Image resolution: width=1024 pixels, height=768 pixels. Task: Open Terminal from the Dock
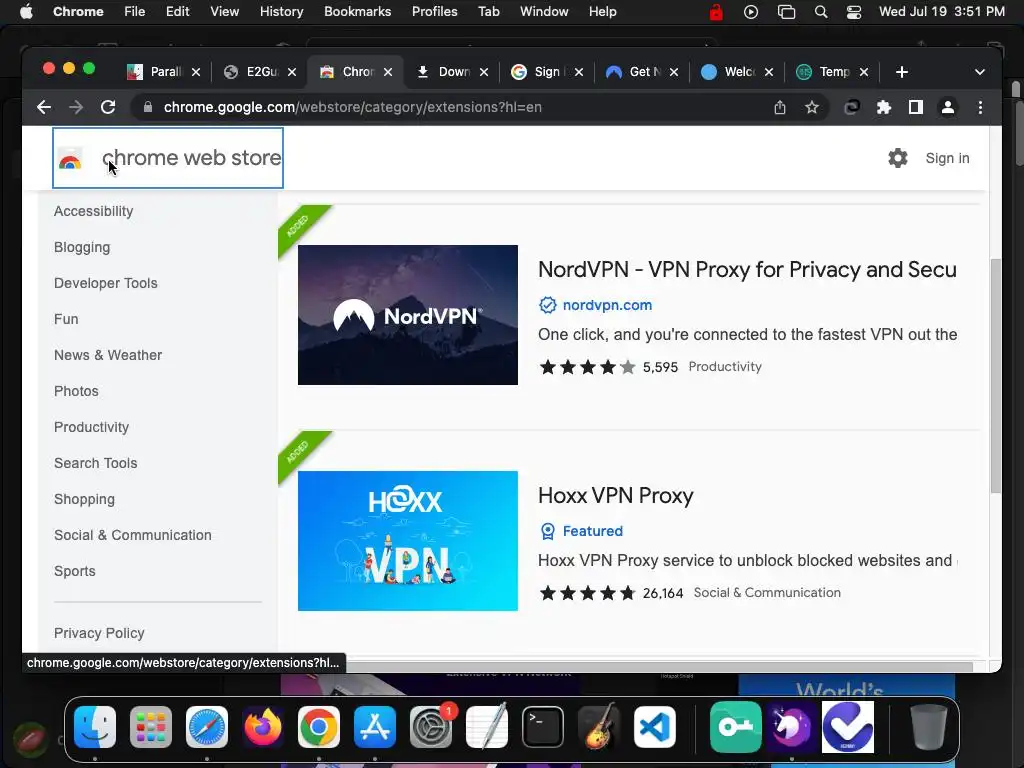click(543, 727)
